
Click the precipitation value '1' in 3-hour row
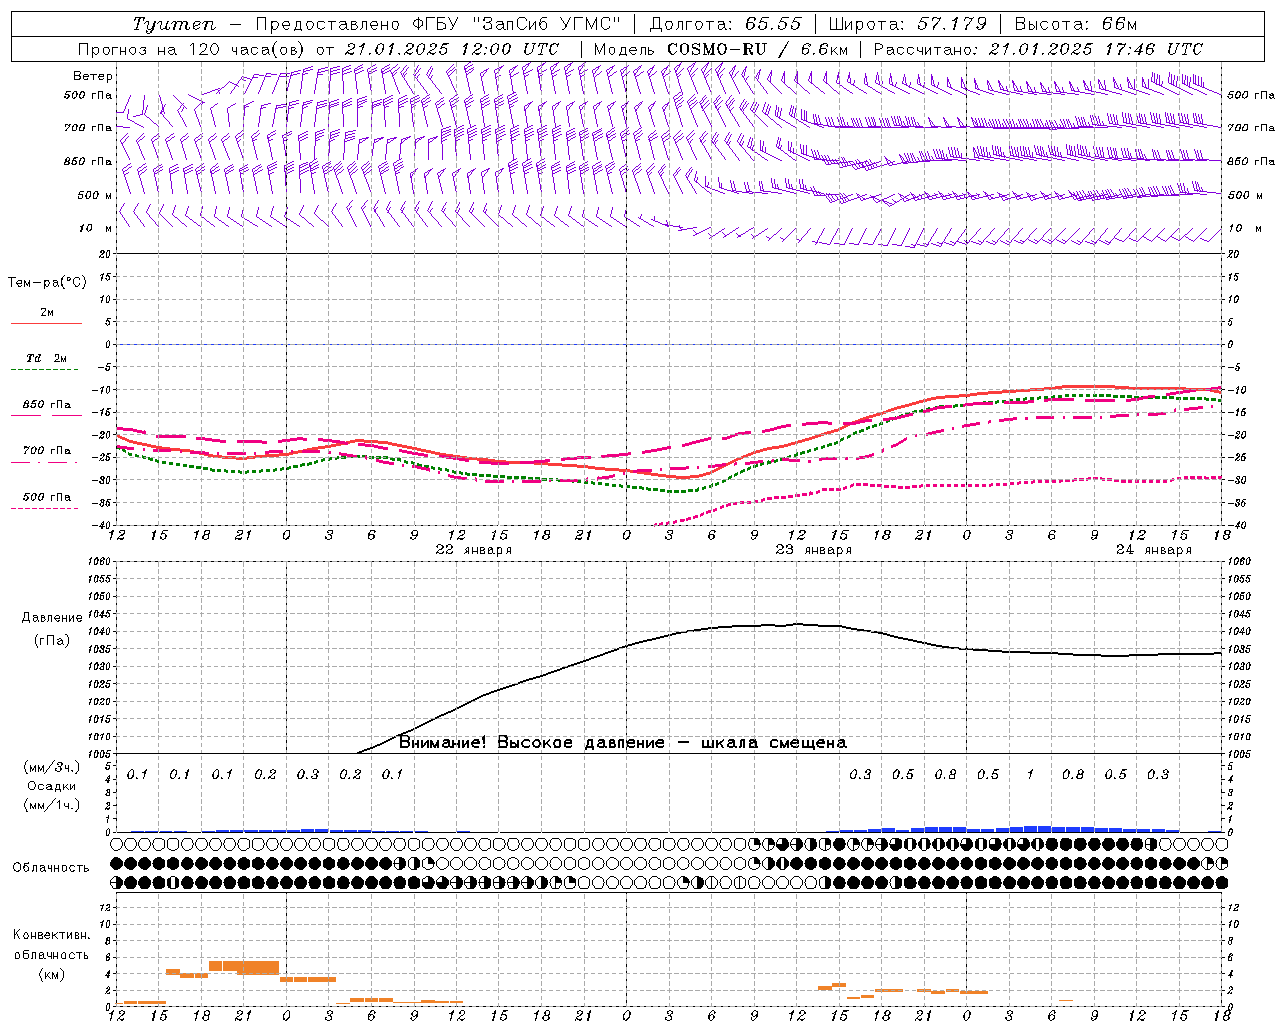click(1030, 775)
